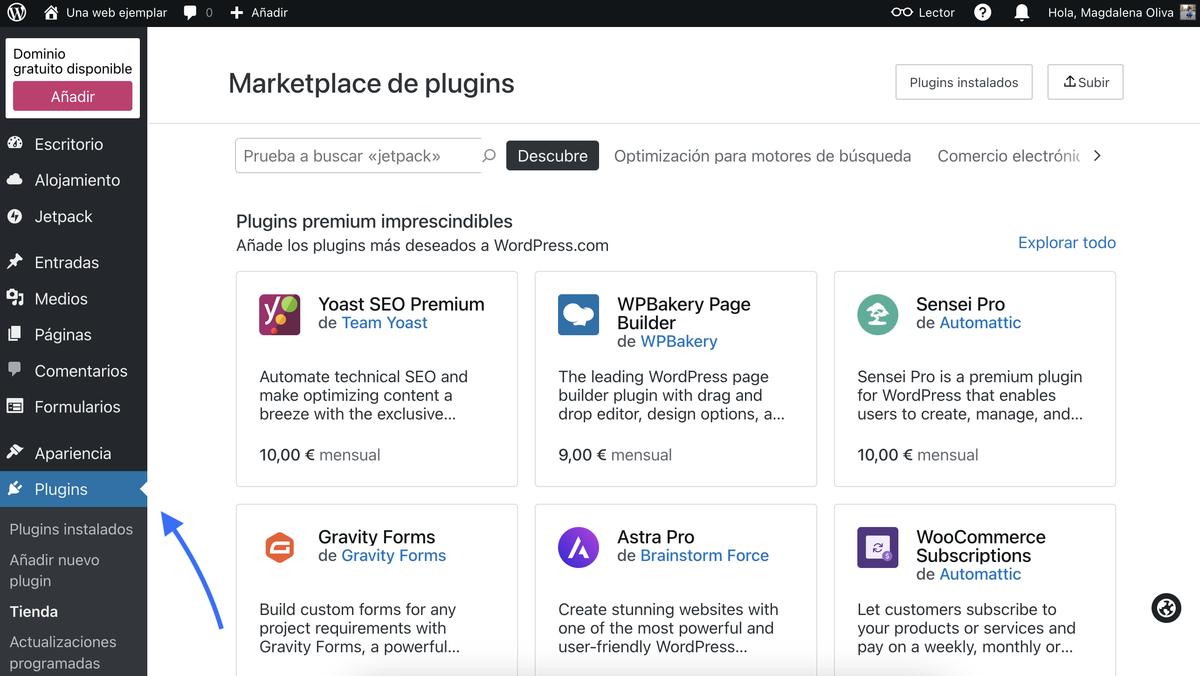Image resolution: width=1200 pixels, height=676 pixels.
Task: Click the accessibility icon on the right edge
Action: tap(1166, 607)
